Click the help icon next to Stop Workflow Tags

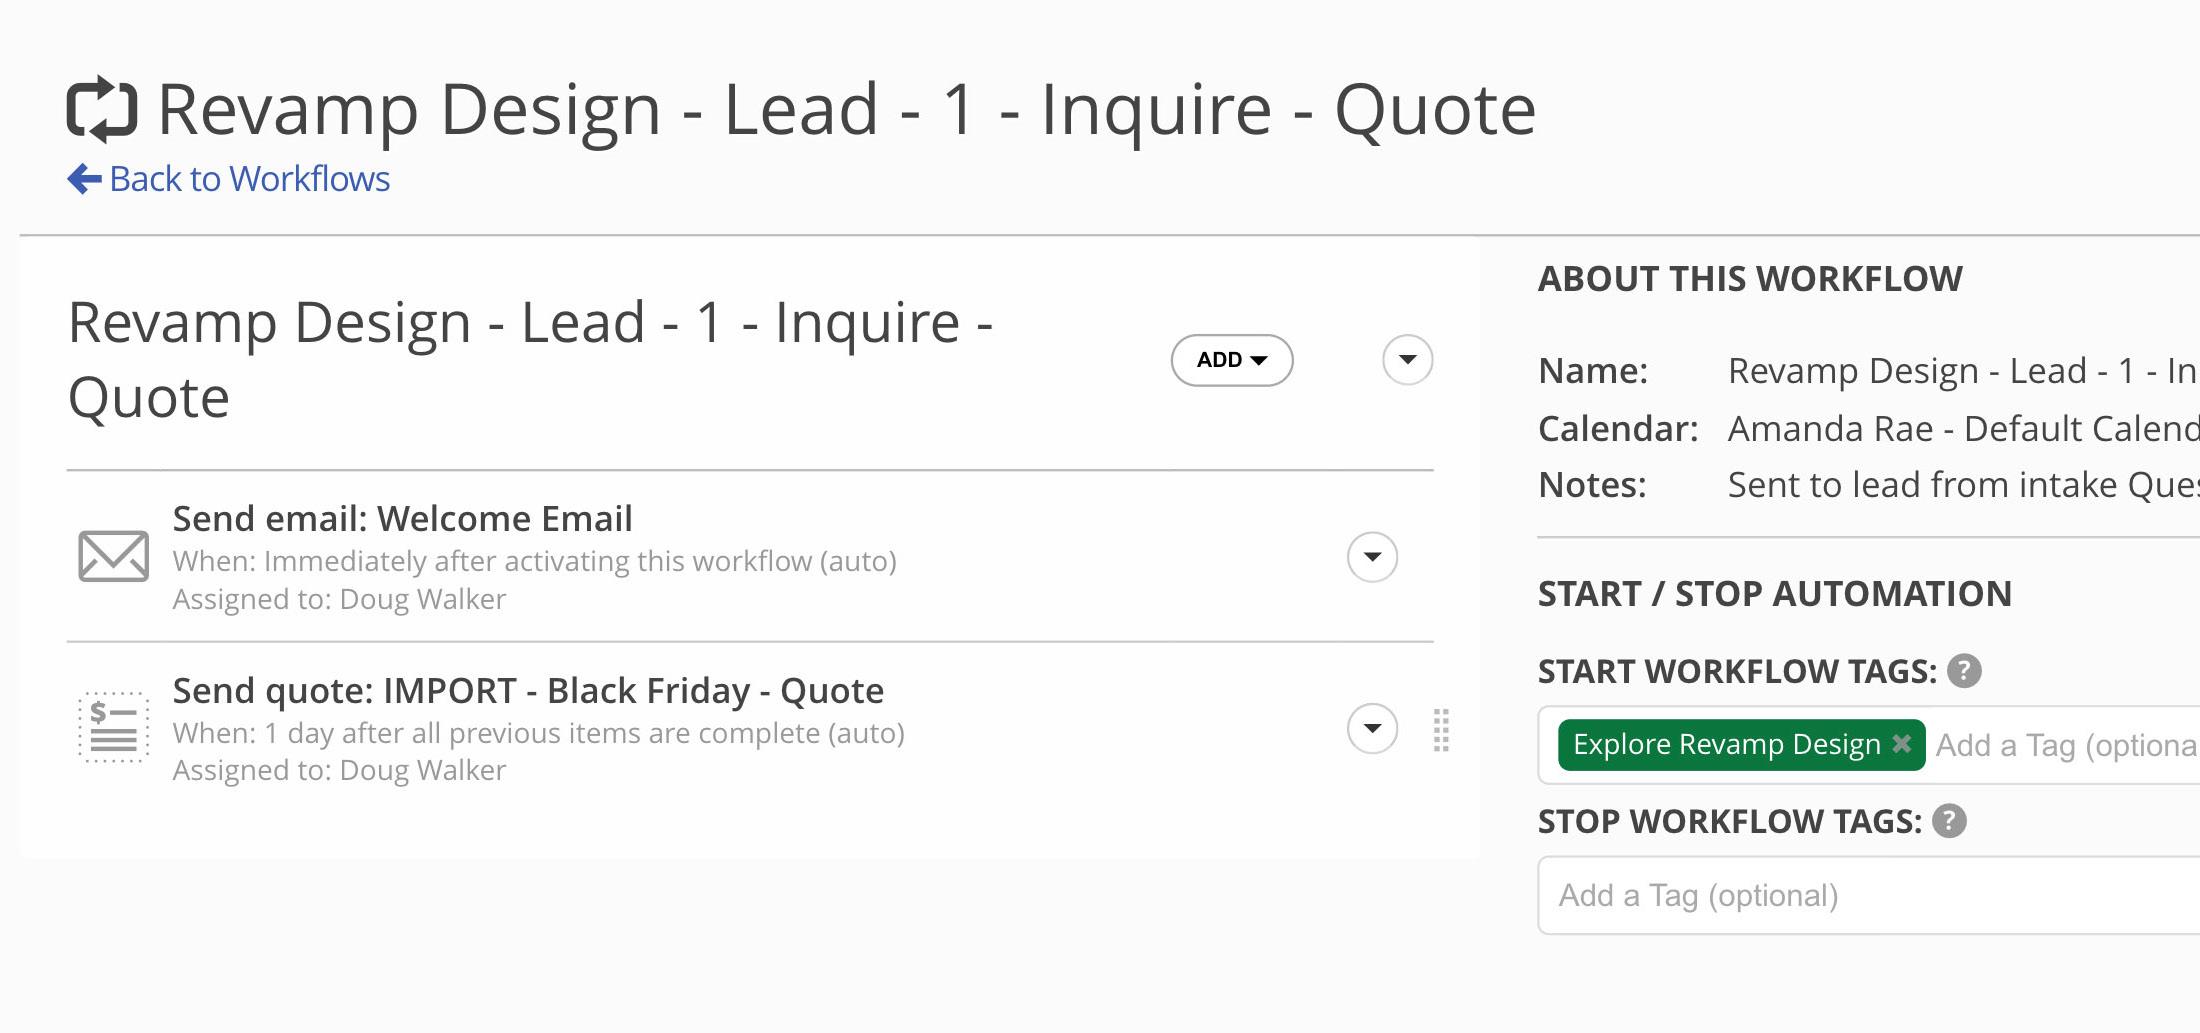click(1949, 821)
